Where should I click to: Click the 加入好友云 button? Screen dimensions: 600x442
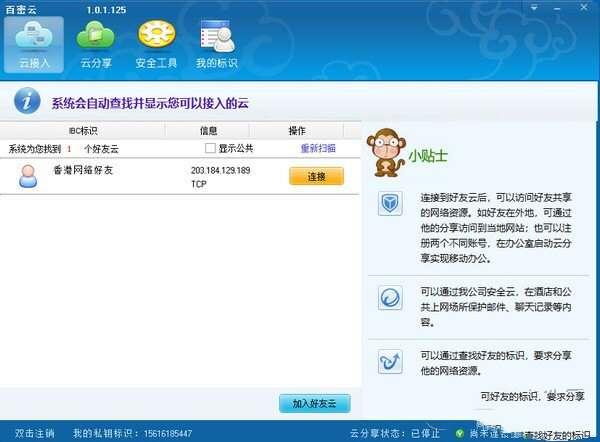pos(314,403)
